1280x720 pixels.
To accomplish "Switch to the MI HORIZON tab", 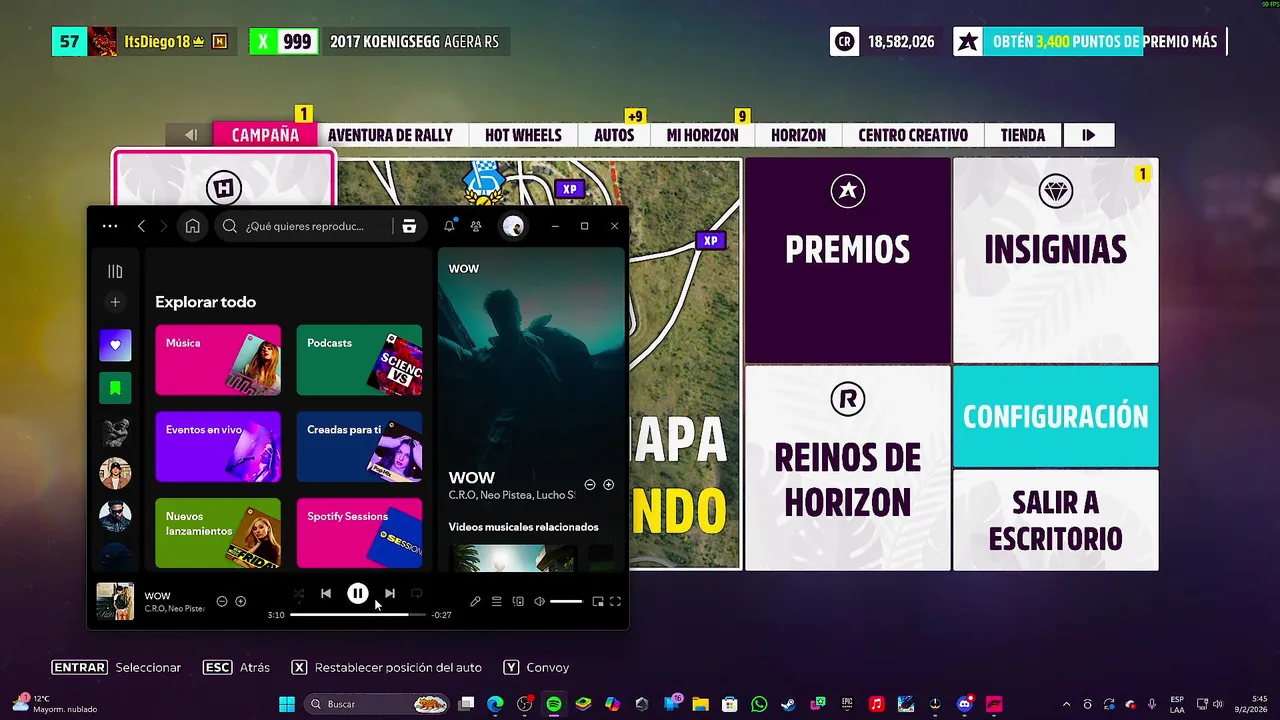I will [x=702, y=135].
